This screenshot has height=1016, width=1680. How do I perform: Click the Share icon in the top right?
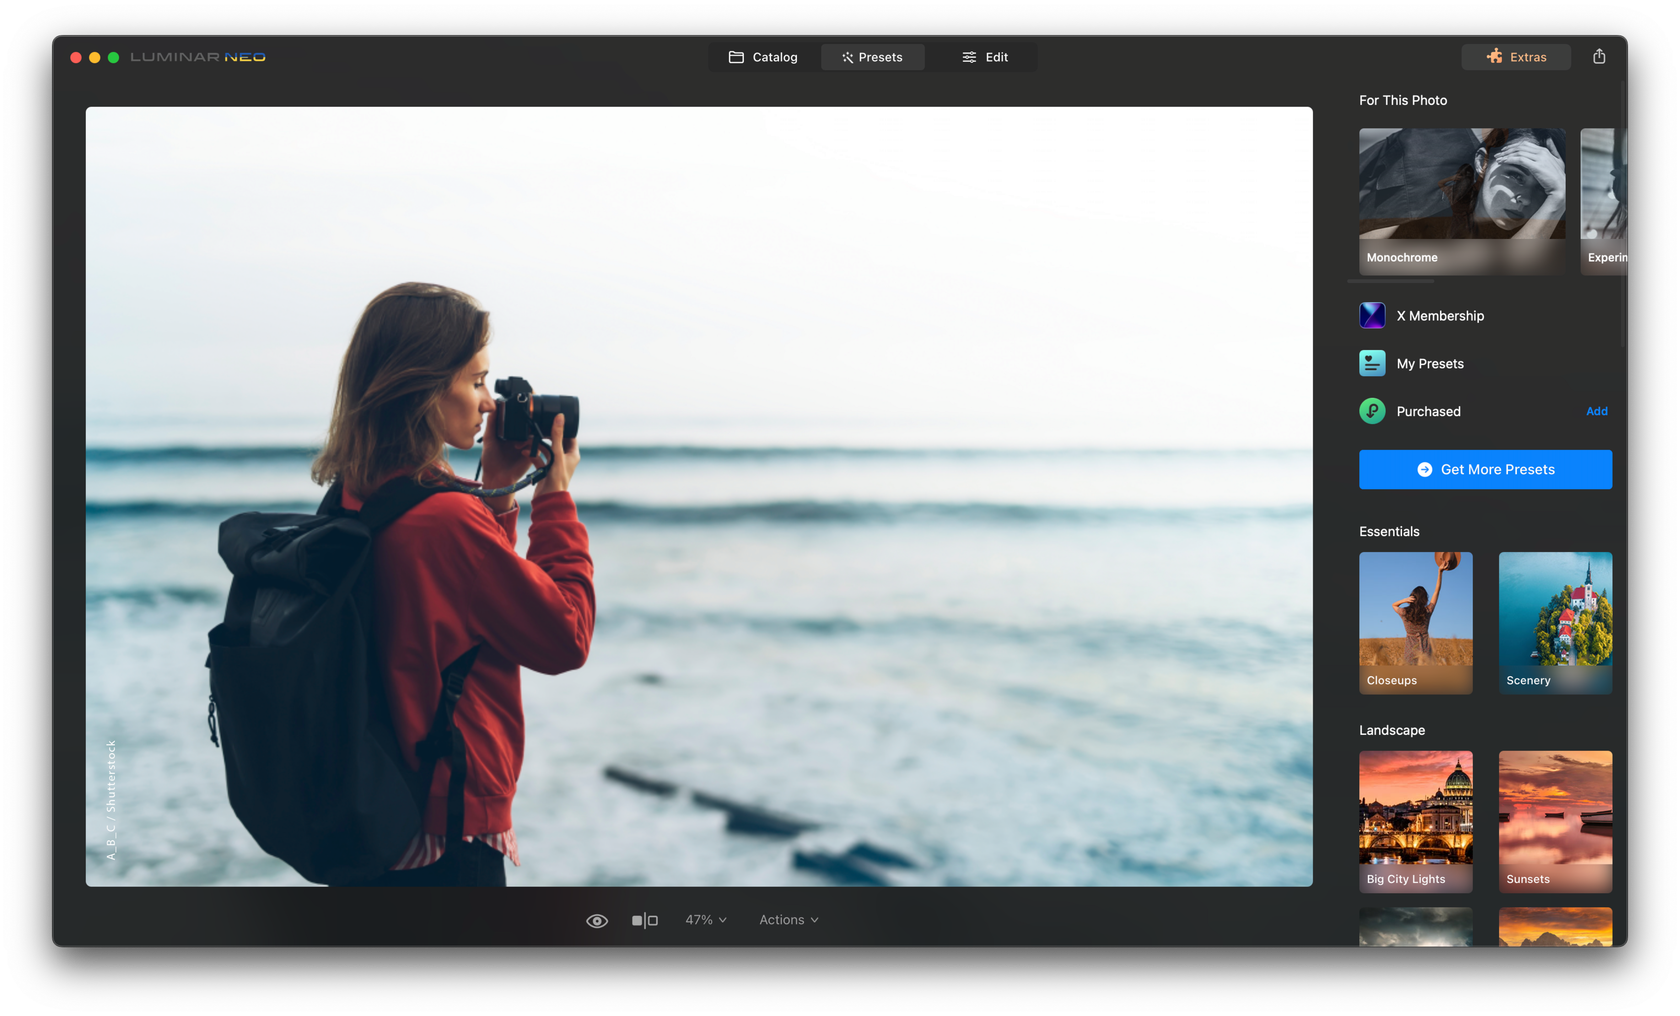click(x=1599, y=56)
